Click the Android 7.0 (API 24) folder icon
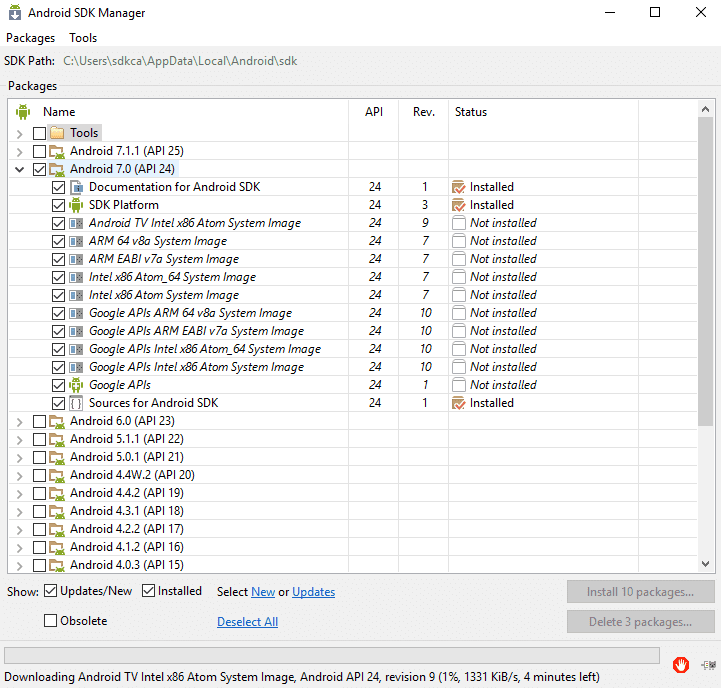Screen dimensions: 721x688 tap(57, 169)
